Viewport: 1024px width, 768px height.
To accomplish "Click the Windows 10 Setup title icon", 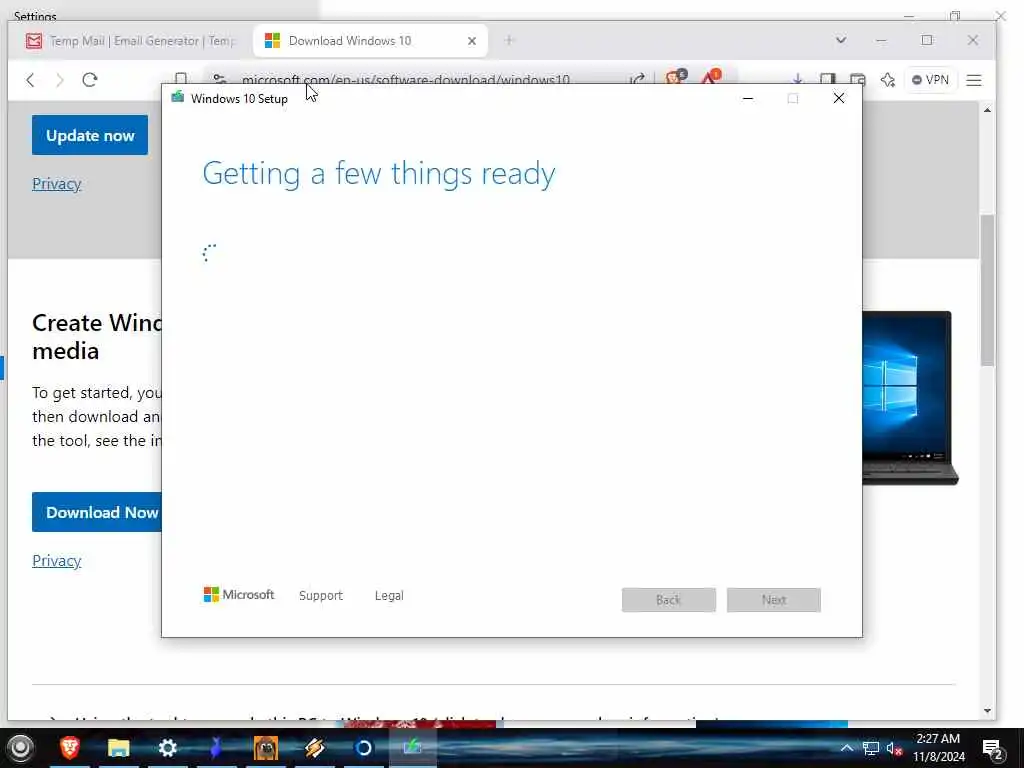I will 178,98.
